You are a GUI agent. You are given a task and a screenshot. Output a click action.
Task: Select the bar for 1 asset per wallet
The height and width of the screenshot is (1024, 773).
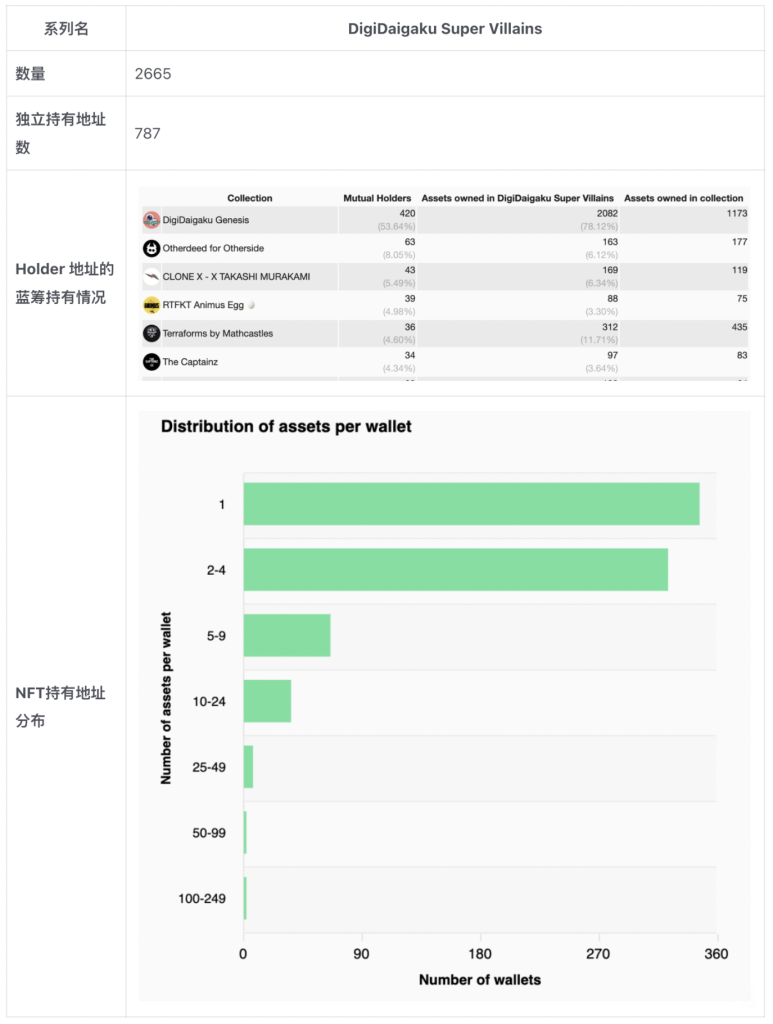(x=471, y=504)
